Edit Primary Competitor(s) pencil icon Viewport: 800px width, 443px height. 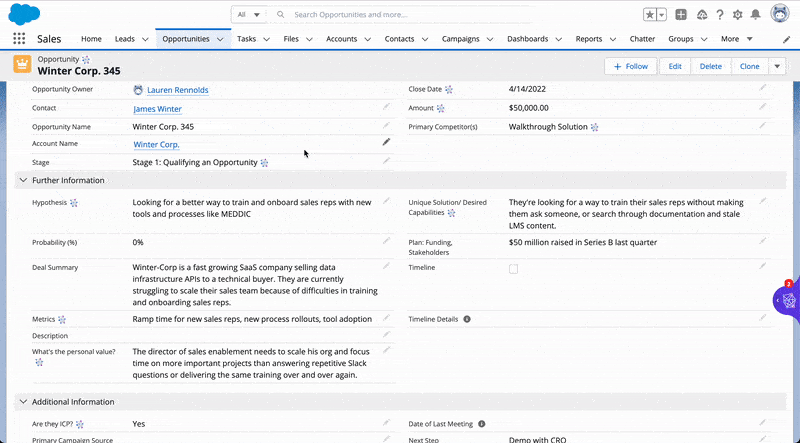pos(763,126)
